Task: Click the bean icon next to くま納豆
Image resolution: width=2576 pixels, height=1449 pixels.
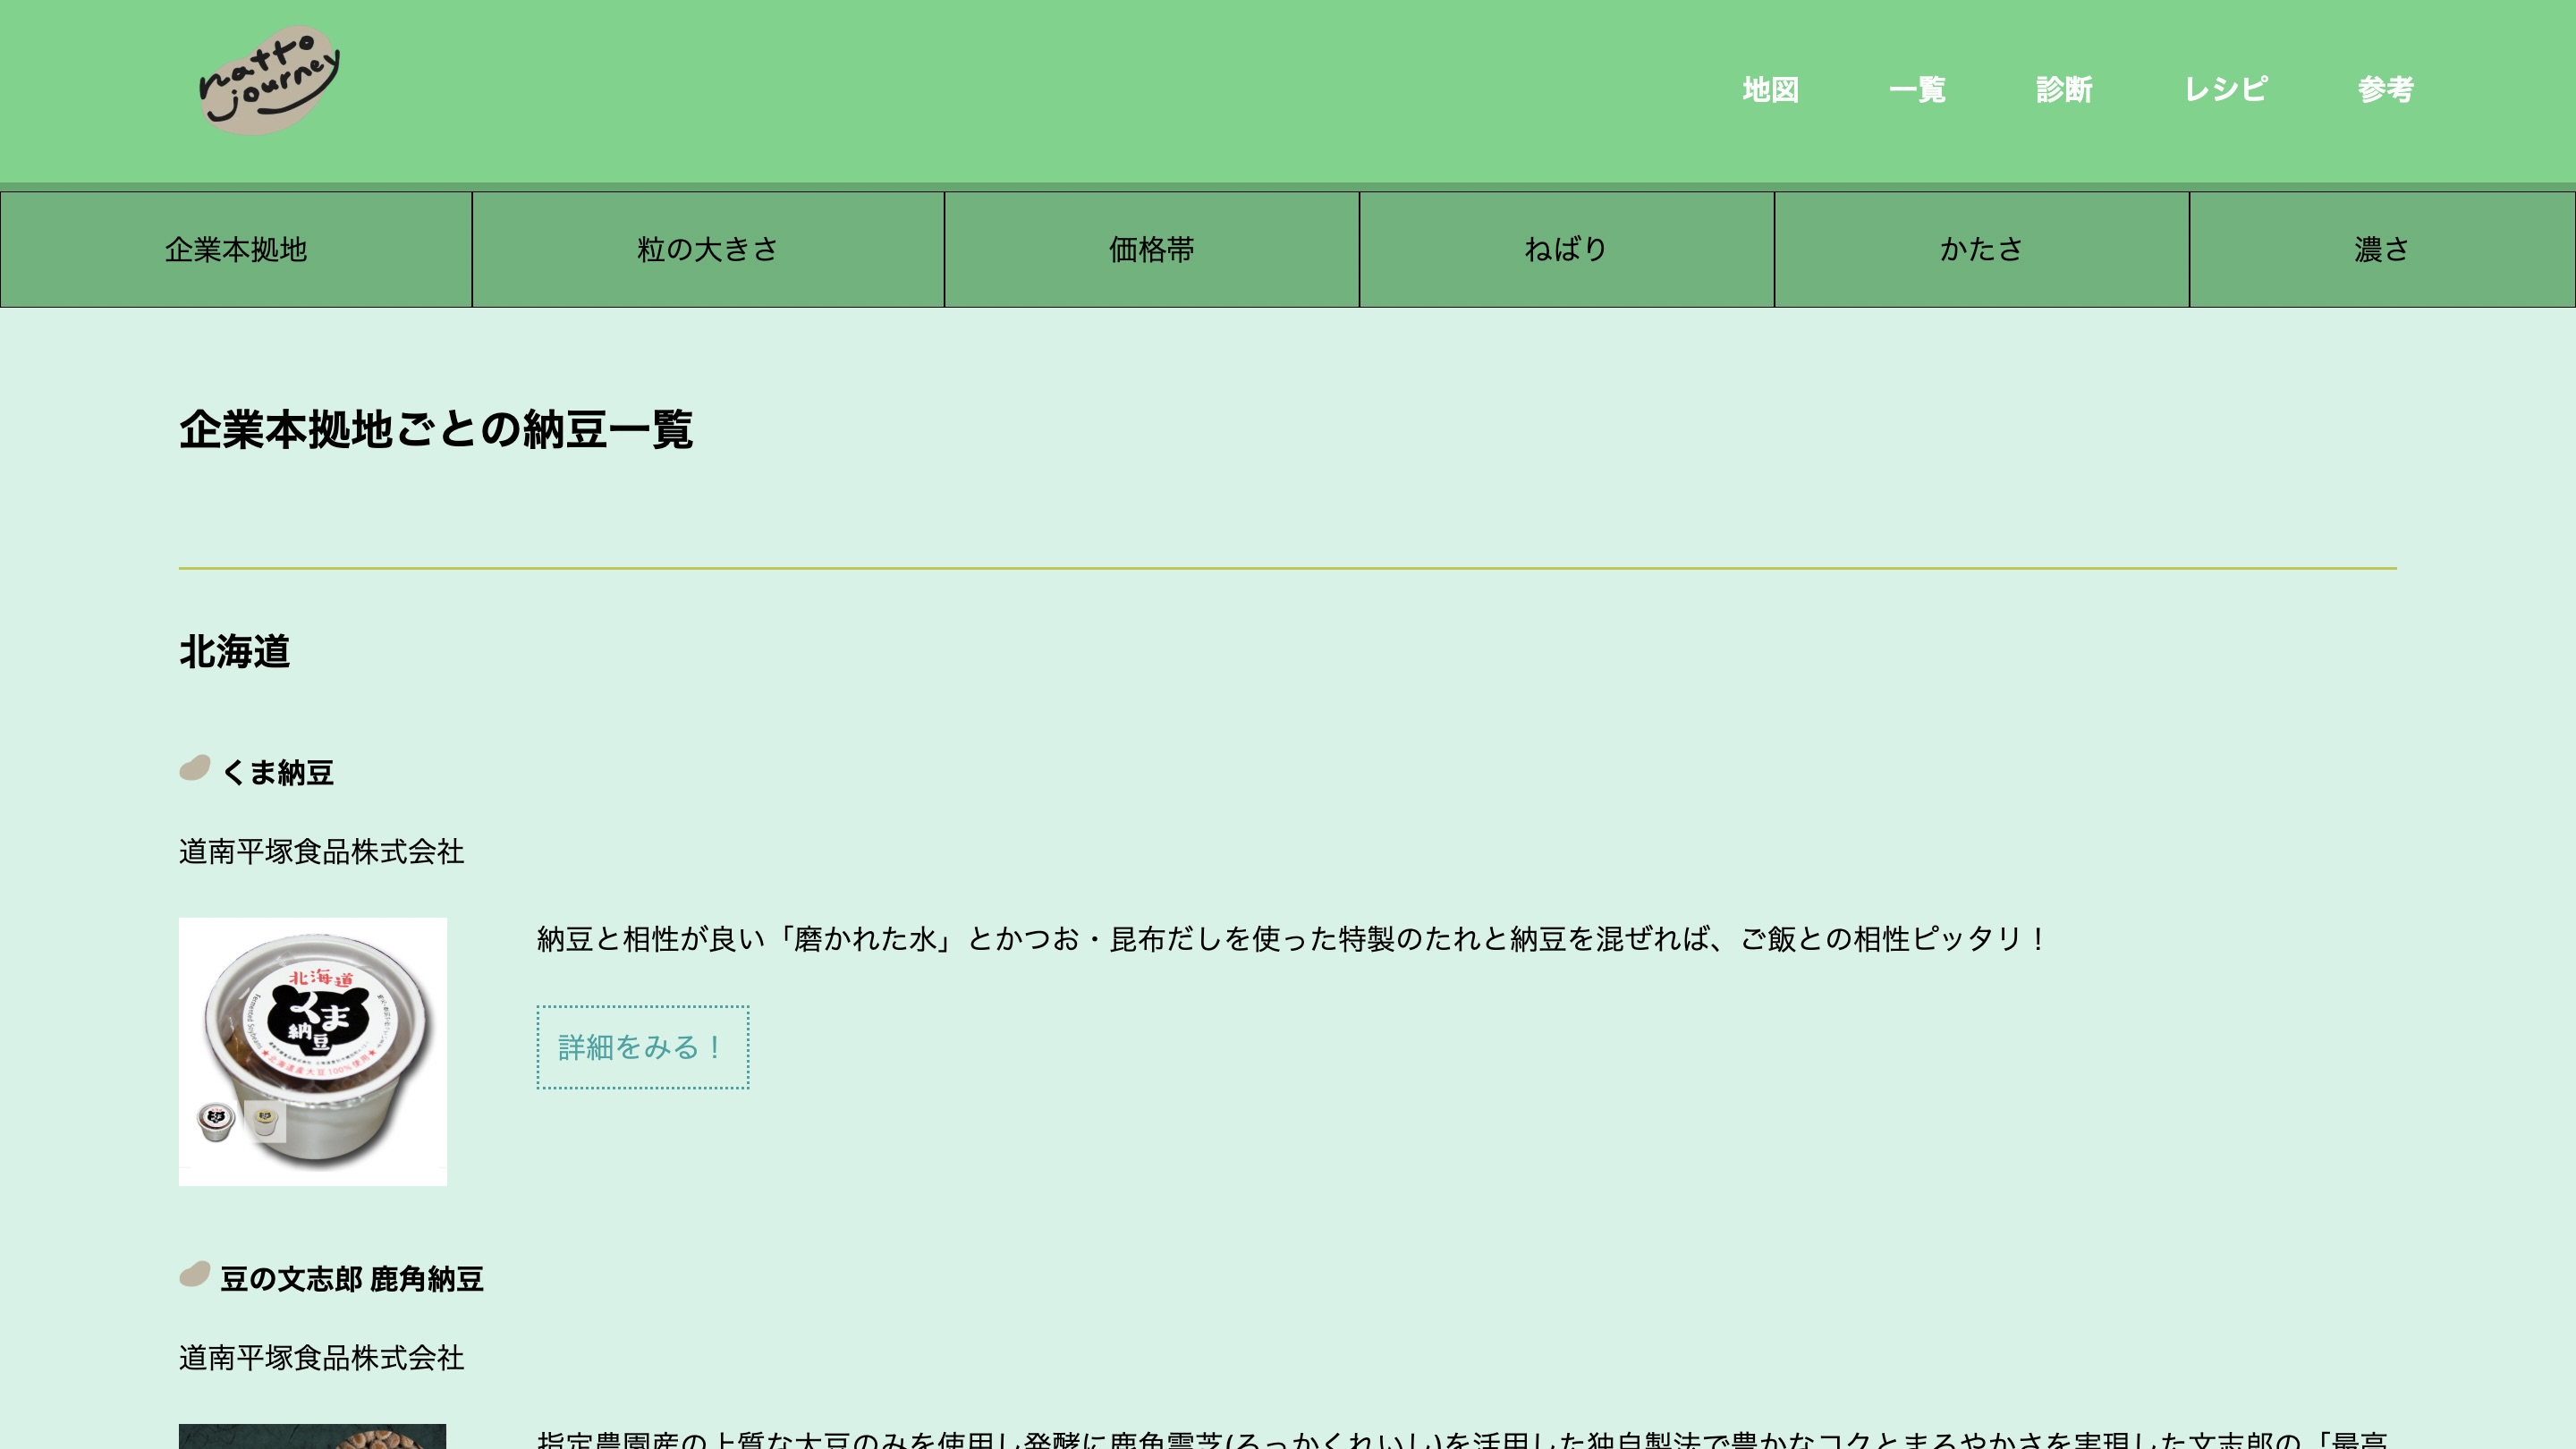Action: coord(194,770)
